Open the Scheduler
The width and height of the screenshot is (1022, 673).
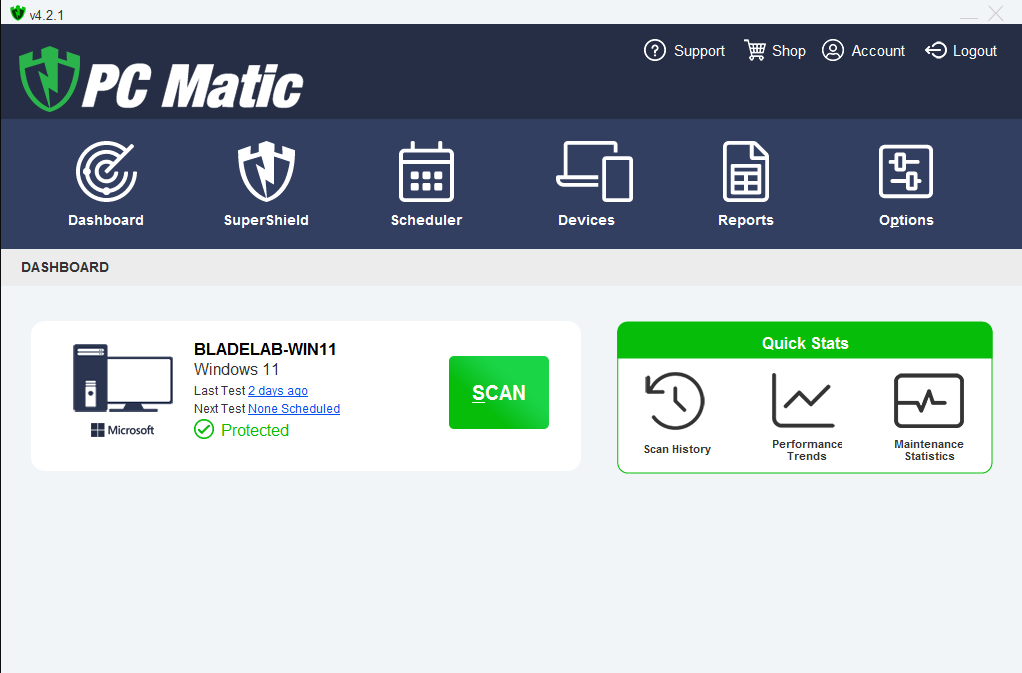pos(426,184)
